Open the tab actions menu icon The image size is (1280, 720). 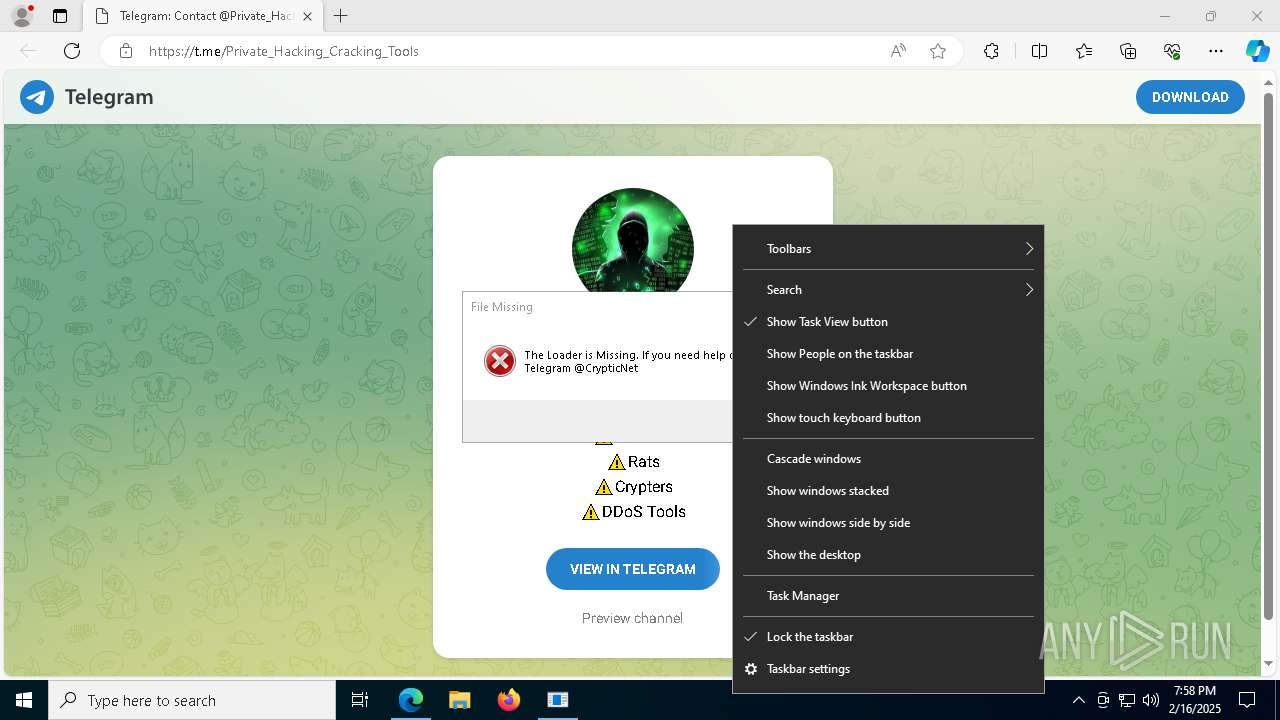point(60,16)
